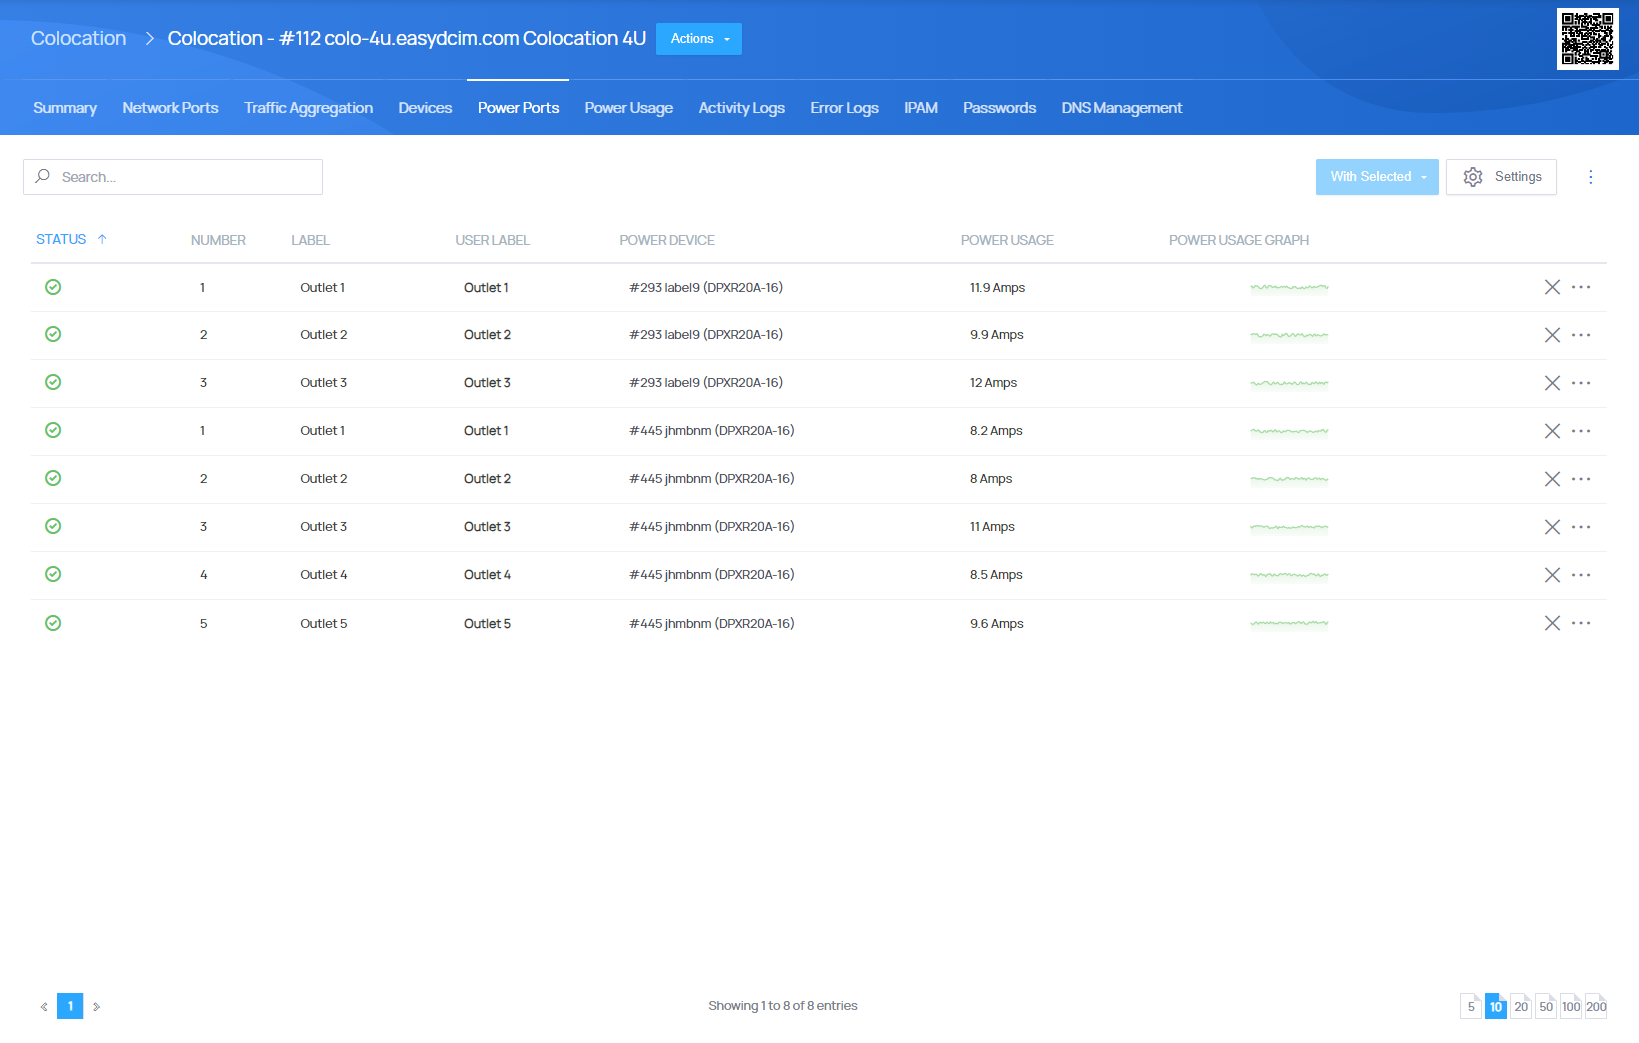The image size is (1639, 1043).
Task: Show 5 entries per page
Action: click(x=1471, y=1006)
